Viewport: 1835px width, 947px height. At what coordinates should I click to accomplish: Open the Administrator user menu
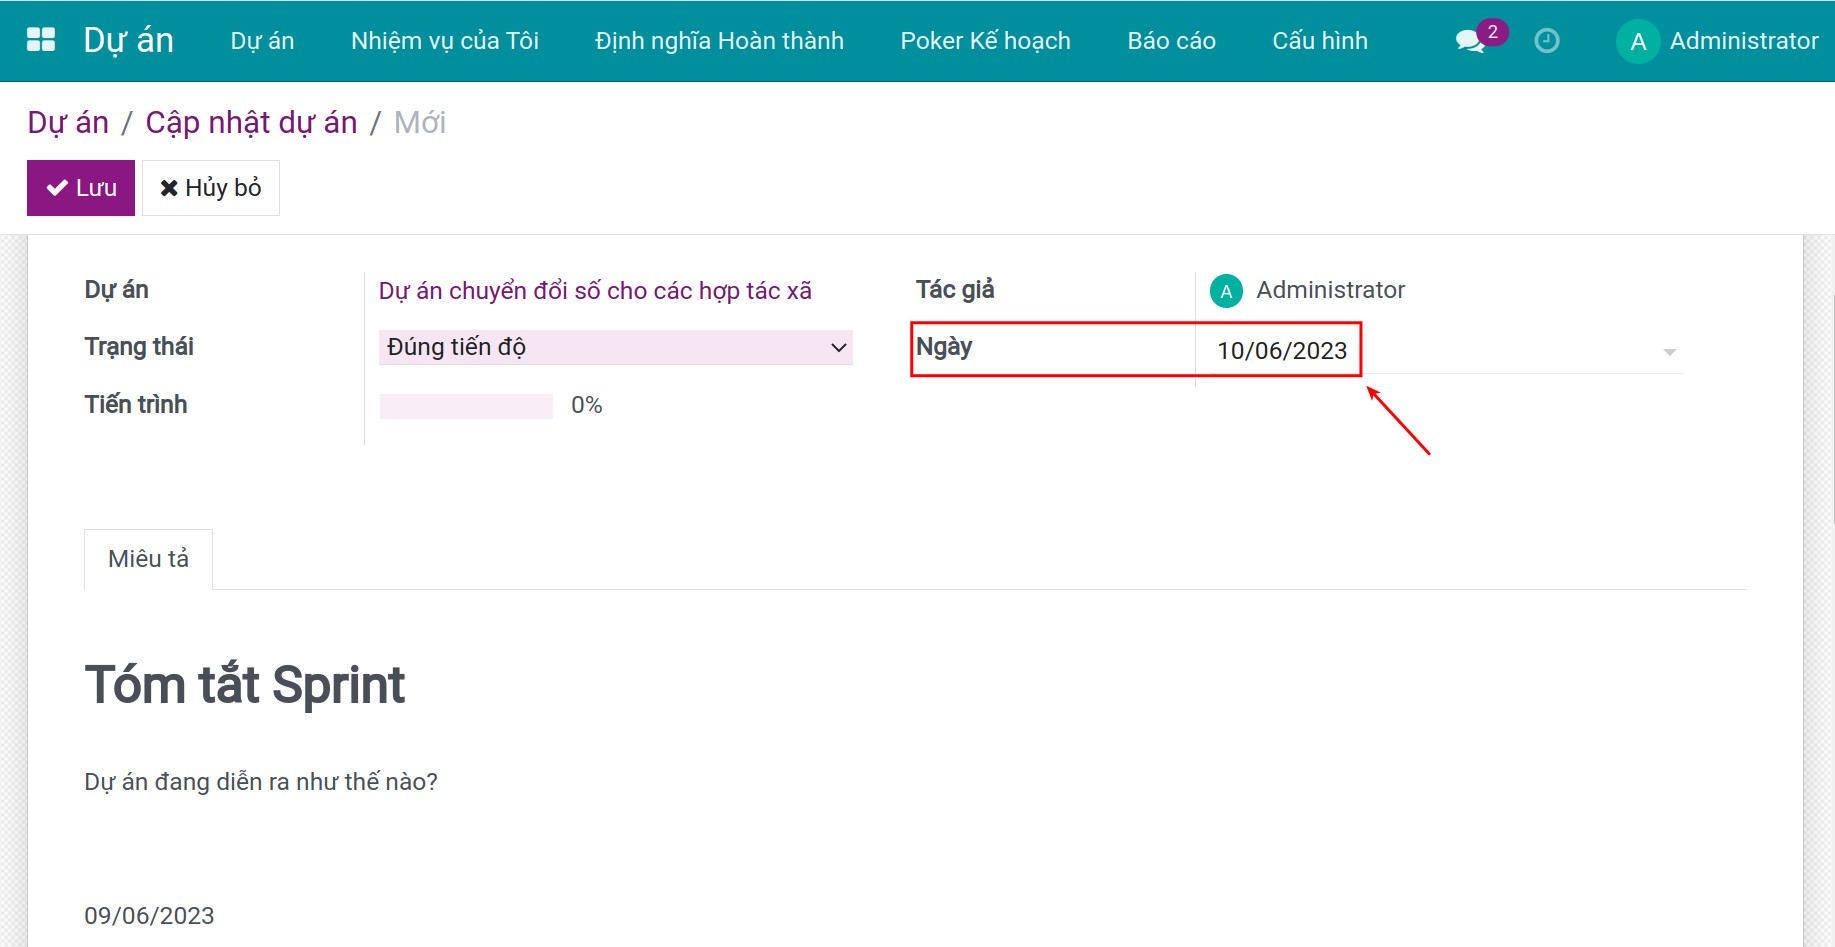click(1743, 41)
